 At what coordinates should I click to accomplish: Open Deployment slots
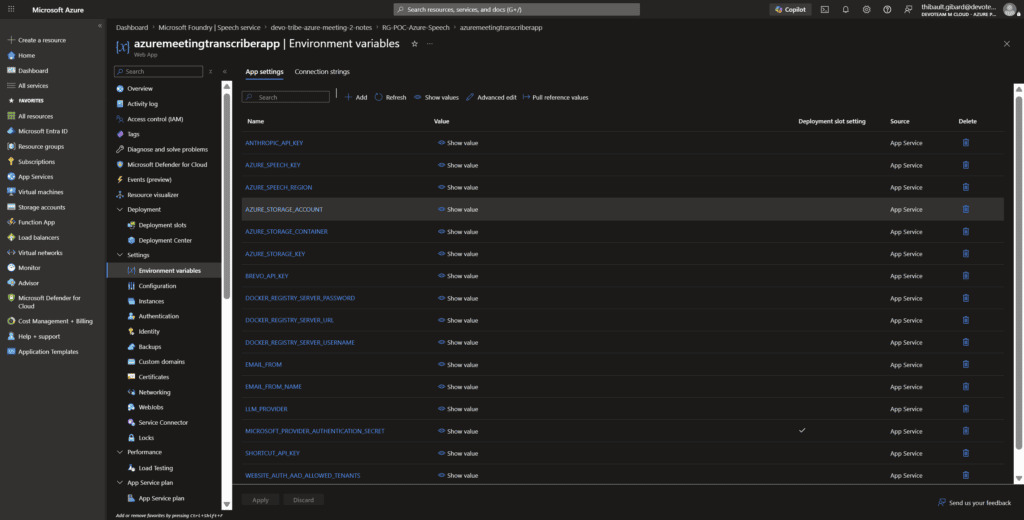coord(162,225)
